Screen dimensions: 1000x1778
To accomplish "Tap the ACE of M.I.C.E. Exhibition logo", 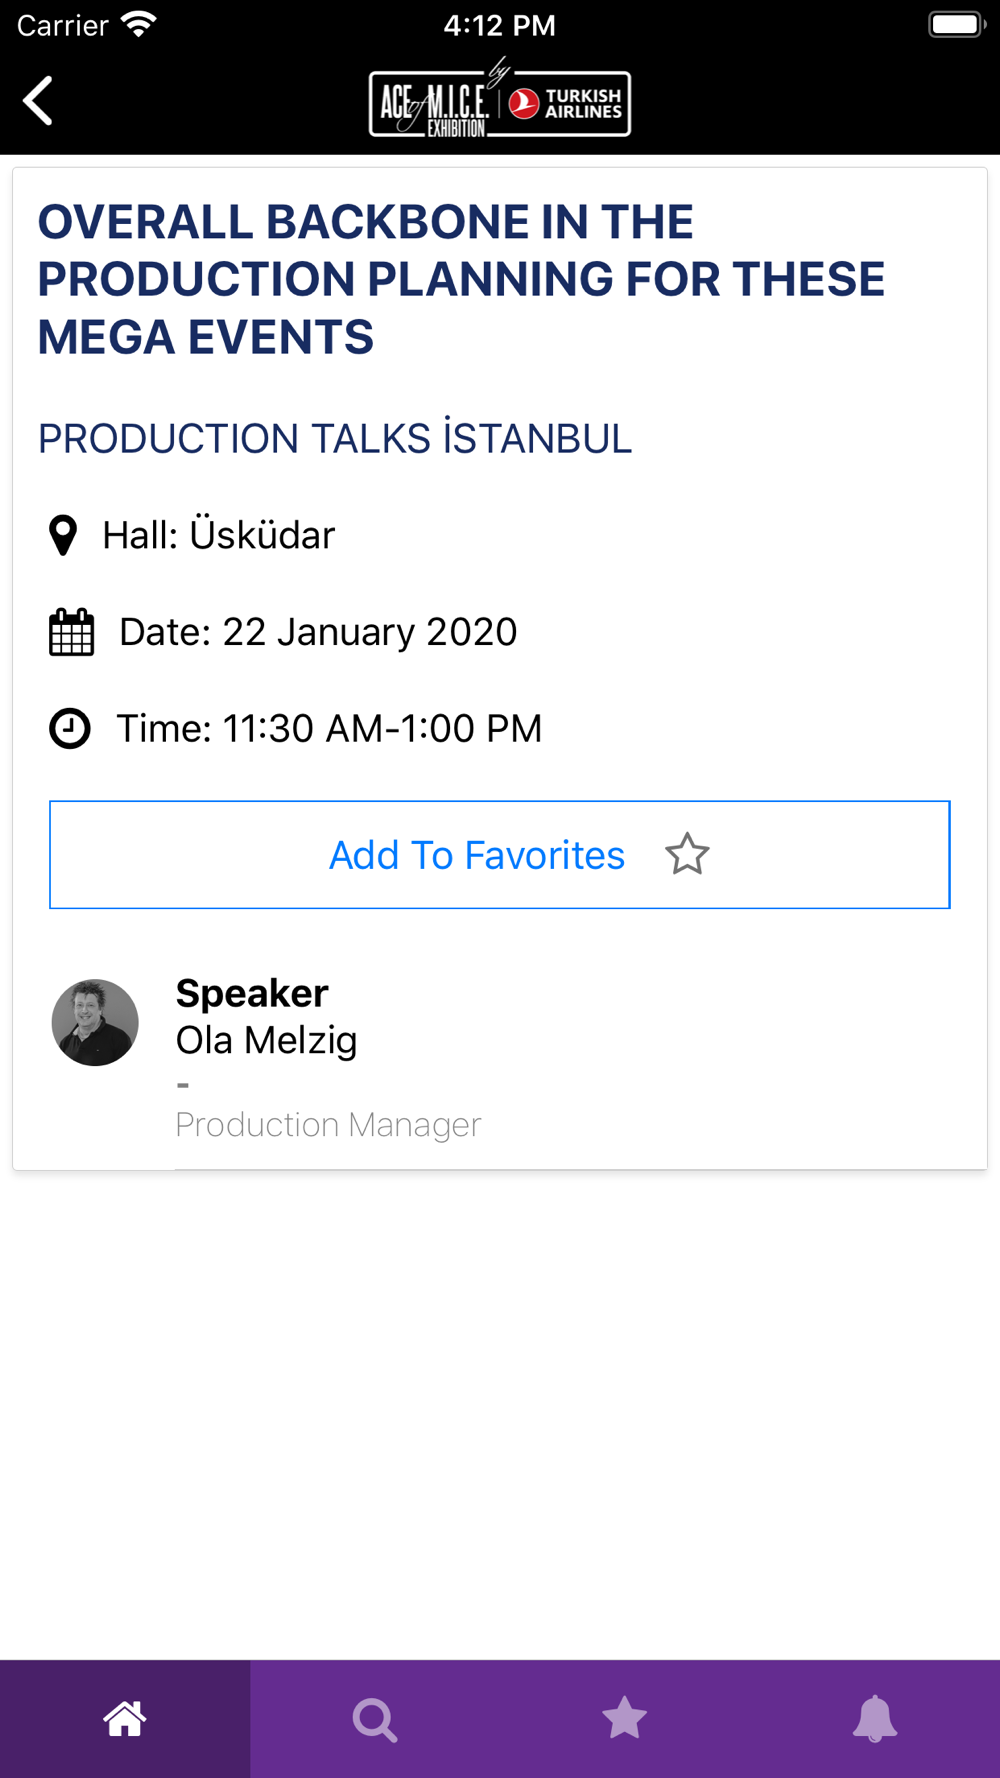I will (x=435, y=103).
